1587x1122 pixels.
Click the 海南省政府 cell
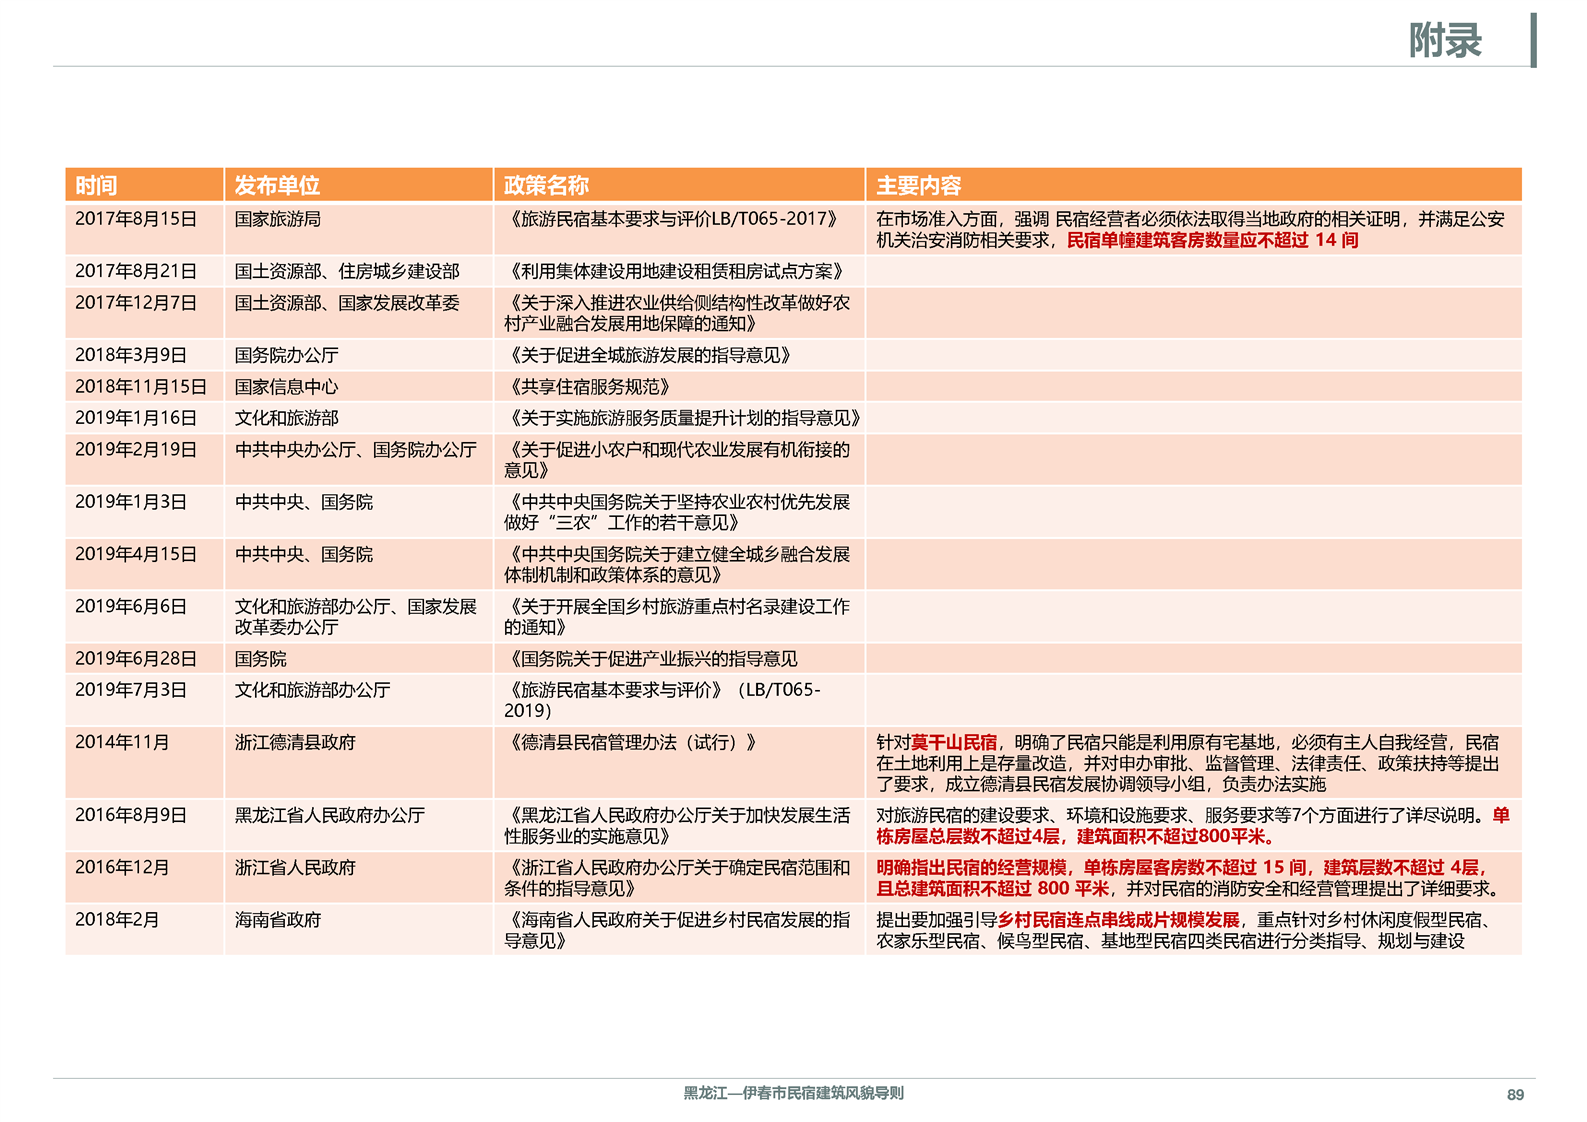pos(277,920)
